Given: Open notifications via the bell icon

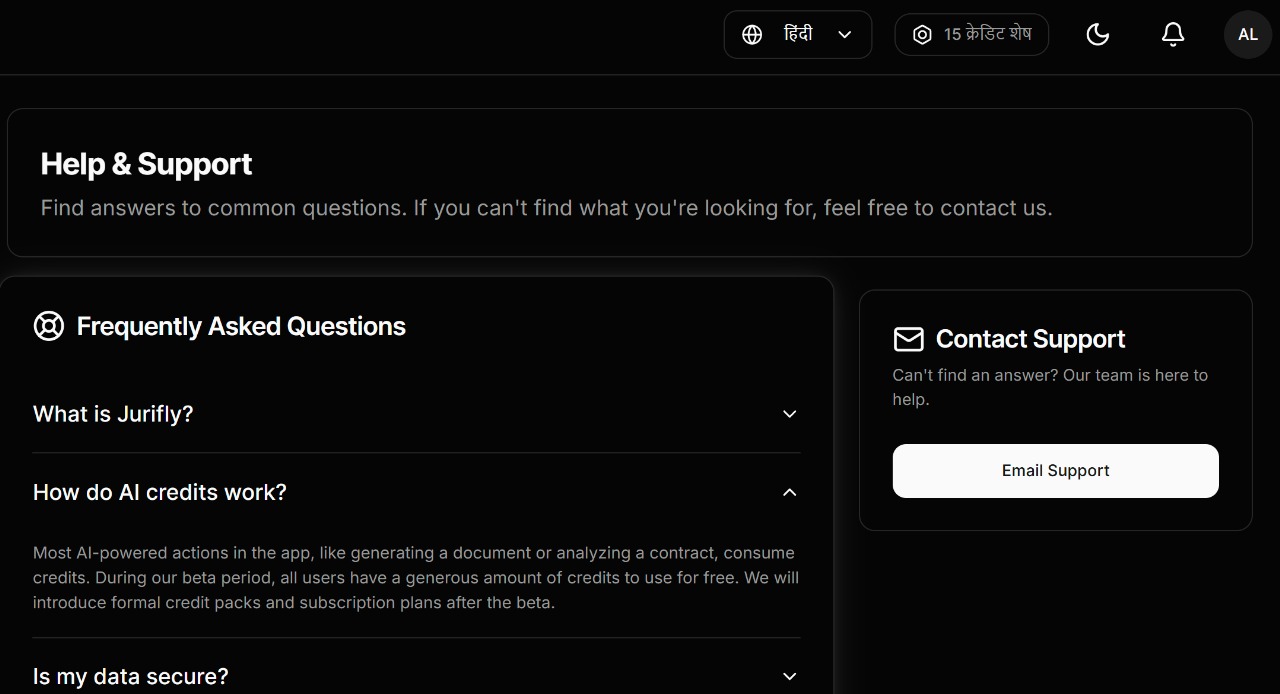Looking at the screenshot, I should pyautogui.click(x=1172, y=35).
